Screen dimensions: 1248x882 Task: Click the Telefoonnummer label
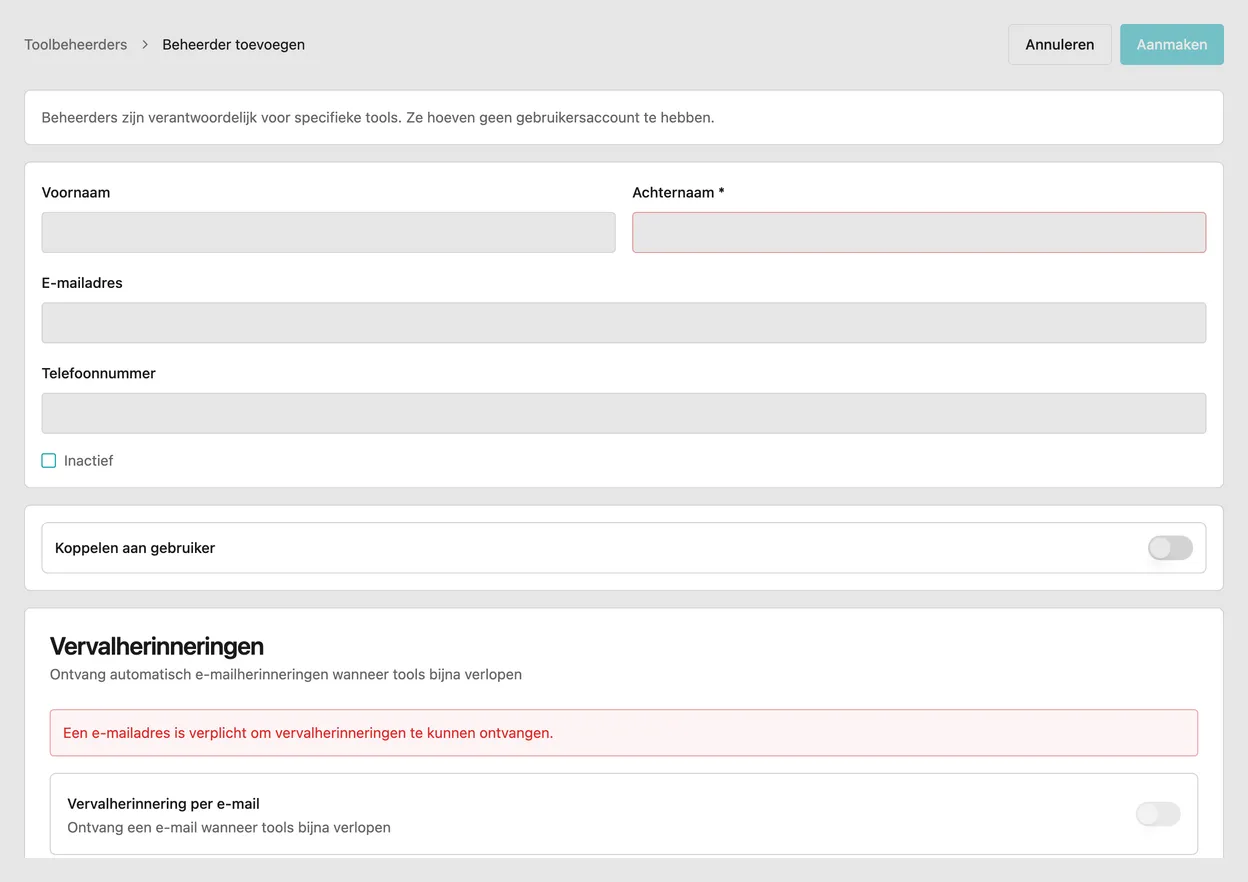[x=99, y=373]
